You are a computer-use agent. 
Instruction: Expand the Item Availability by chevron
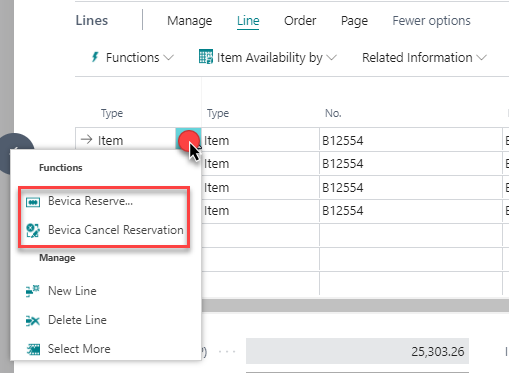pyautogui.click(x=331, y=58)
